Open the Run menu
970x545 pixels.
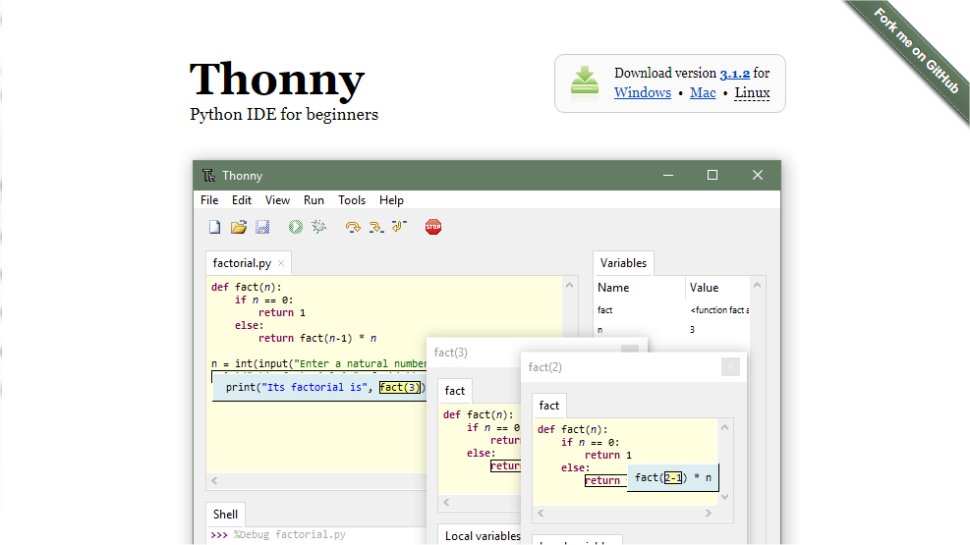[x=314, y=200]
